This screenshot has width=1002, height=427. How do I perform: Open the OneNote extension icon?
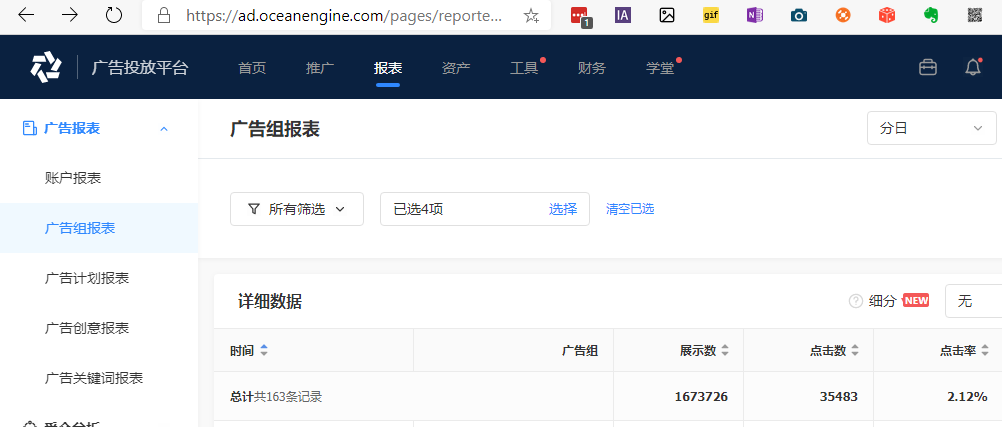tap(755, 15)
